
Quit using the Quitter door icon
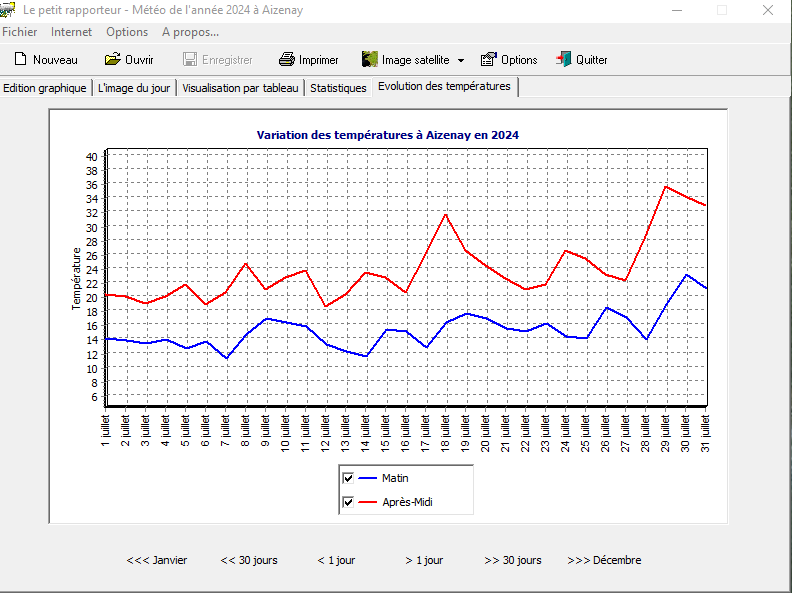pos(564,60)
